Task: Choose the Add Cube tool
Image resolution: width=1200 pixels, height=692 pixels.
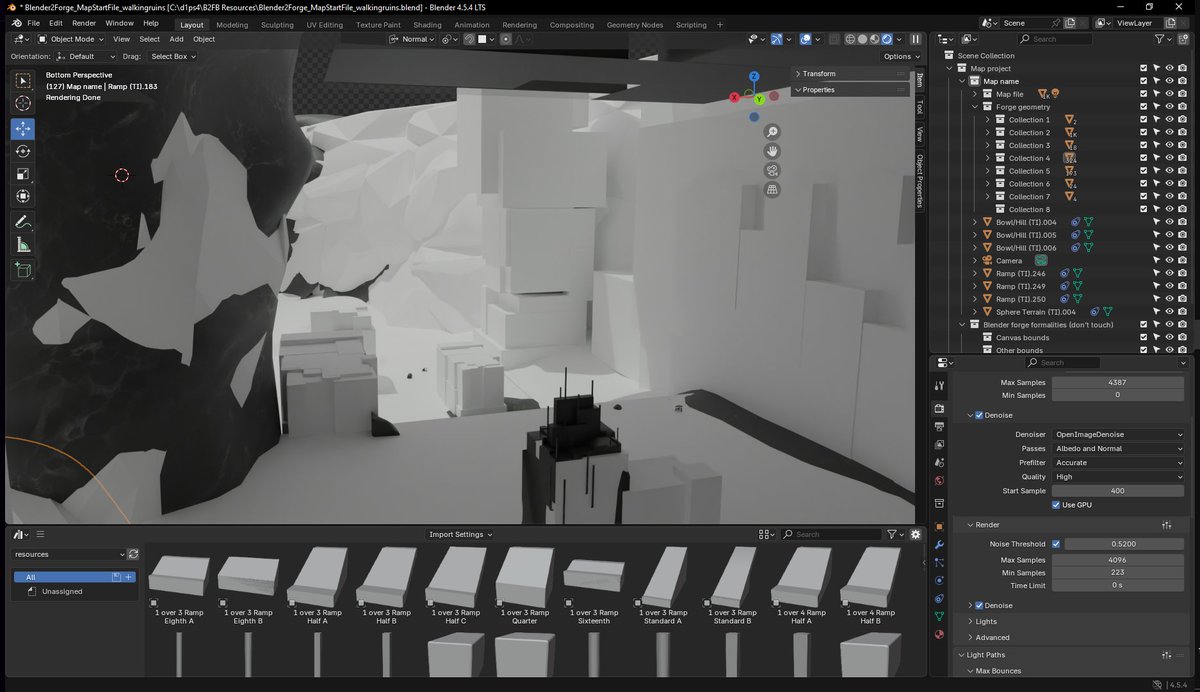Action: tap(23, 270)
